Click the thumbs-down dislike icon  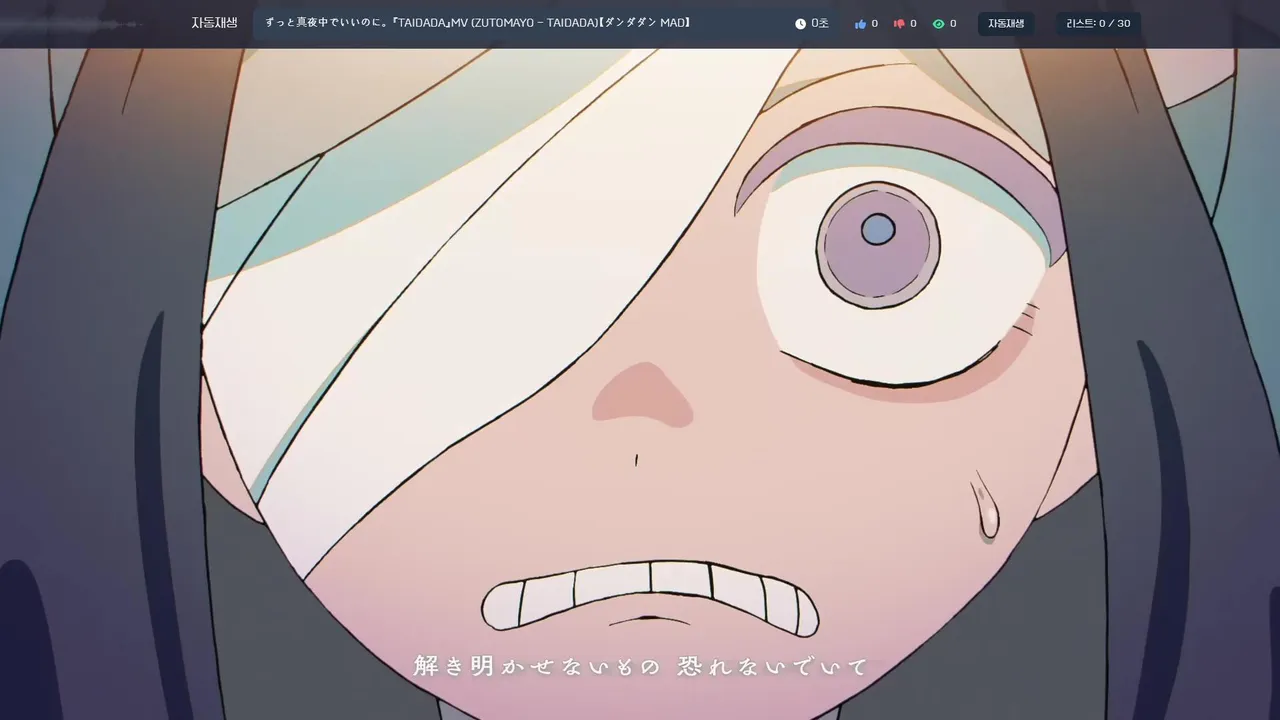[899, 23]
